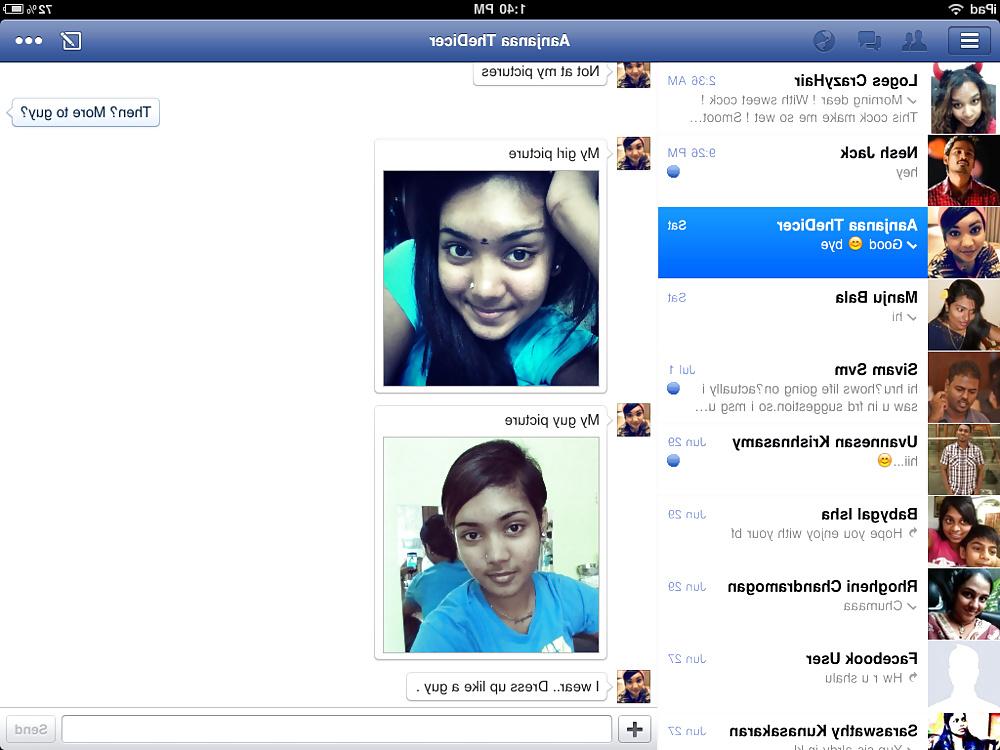Image resolution: width=1000 pixels, height=750 pixels.
Task: Open the Rhogheni Chandramogan conversation
Action: [x=828, y=603]
